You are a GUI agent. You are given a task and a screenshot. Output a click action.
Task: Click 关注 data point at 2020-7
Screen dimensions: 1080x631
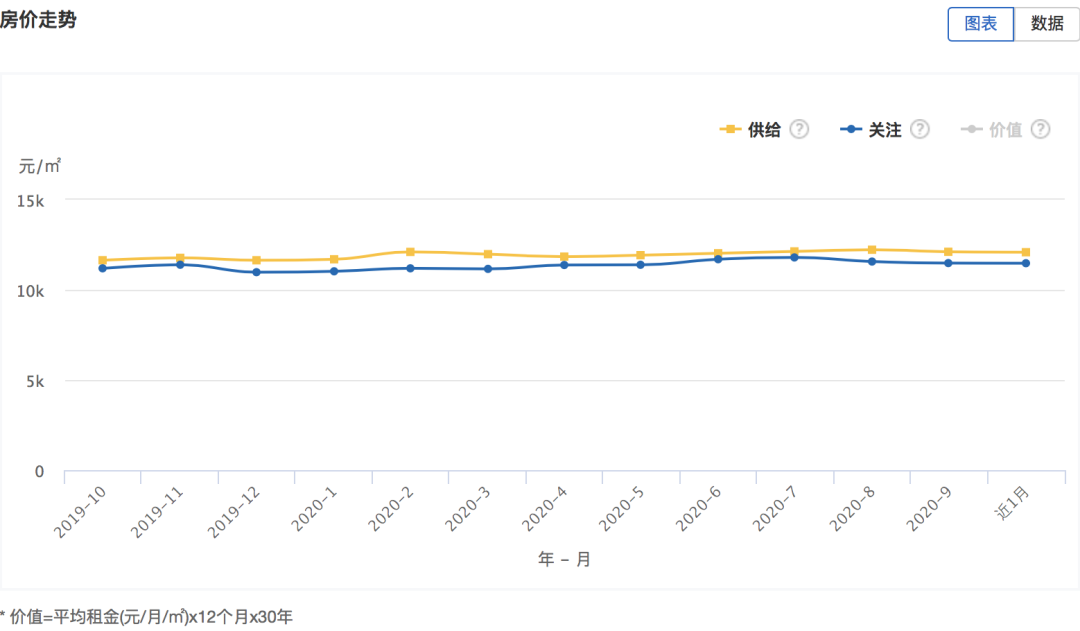[x=795, y=258]
